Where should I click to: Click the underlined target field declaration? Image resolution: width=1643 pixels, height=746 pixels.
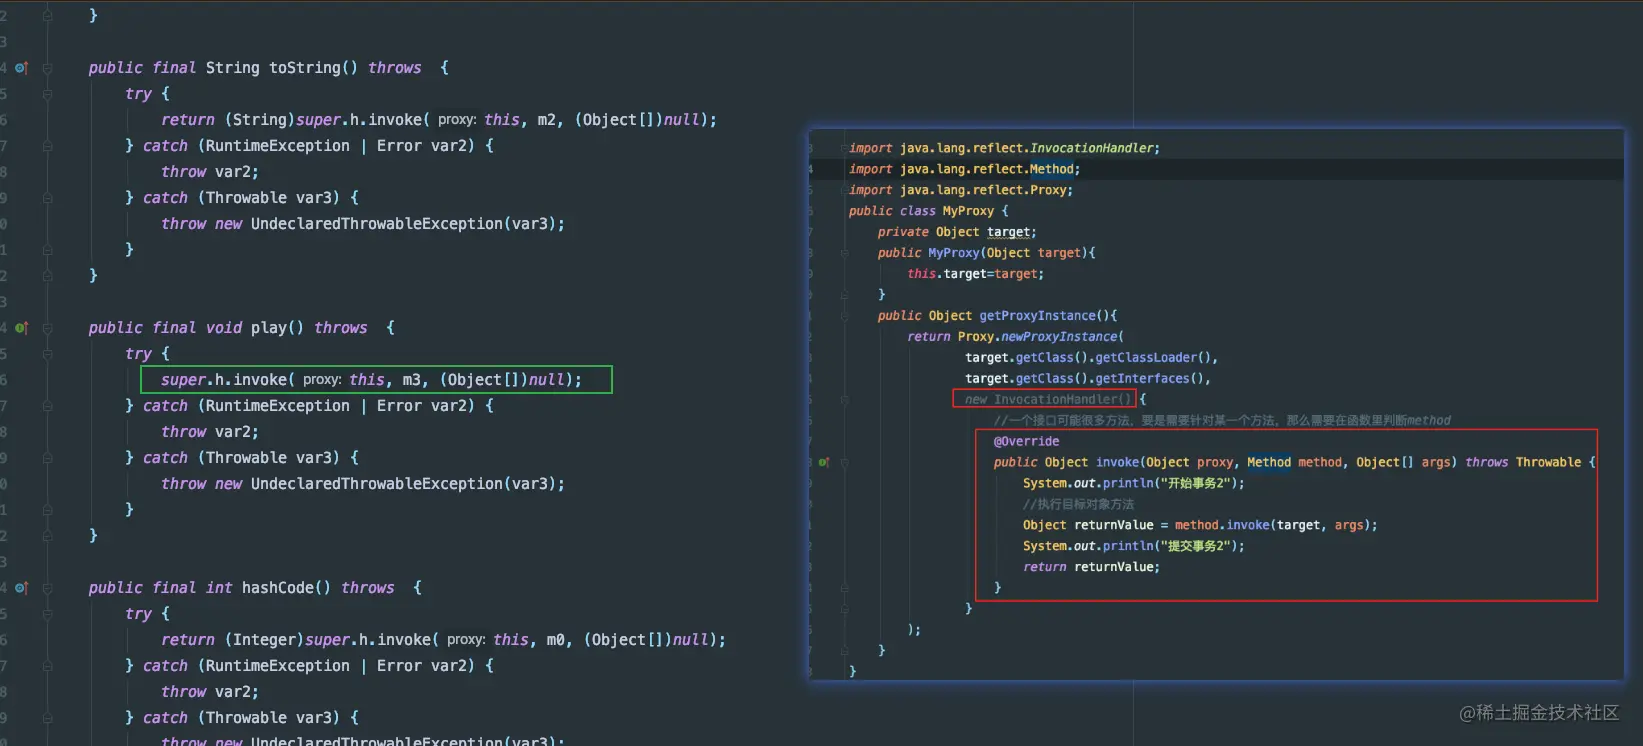point(1008,232)
